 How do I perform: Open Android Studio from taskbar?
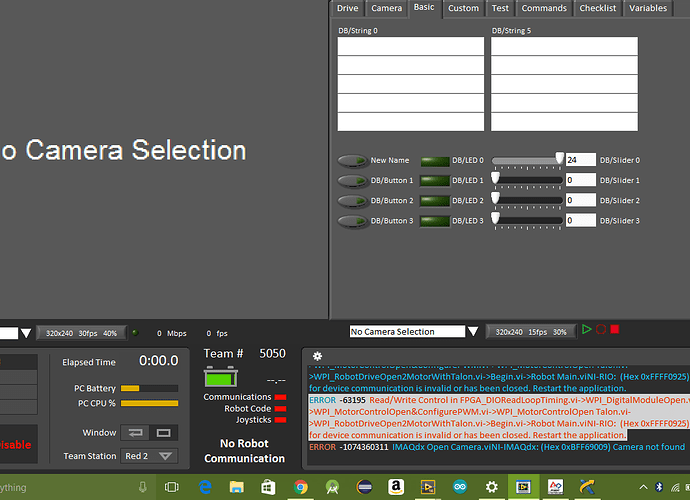point(332,487)
